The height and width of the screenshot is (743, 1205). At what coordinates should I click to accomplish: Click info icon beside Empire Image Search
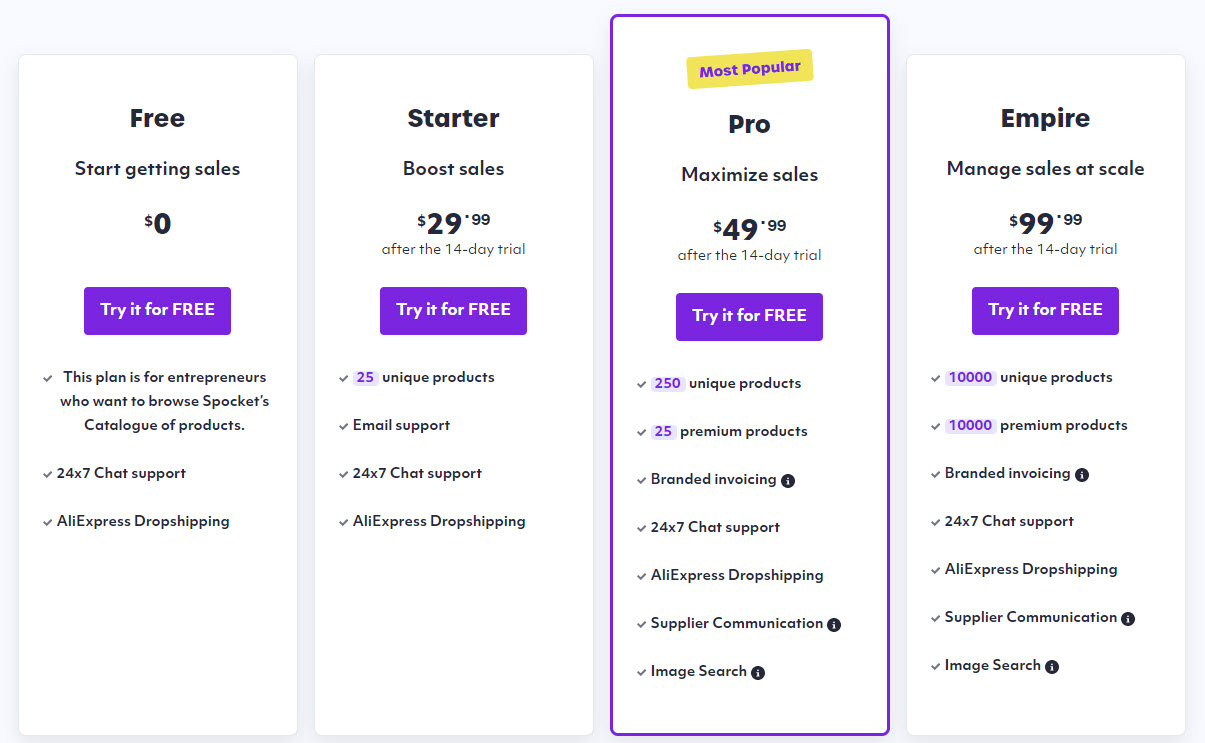click(1052, 667)
